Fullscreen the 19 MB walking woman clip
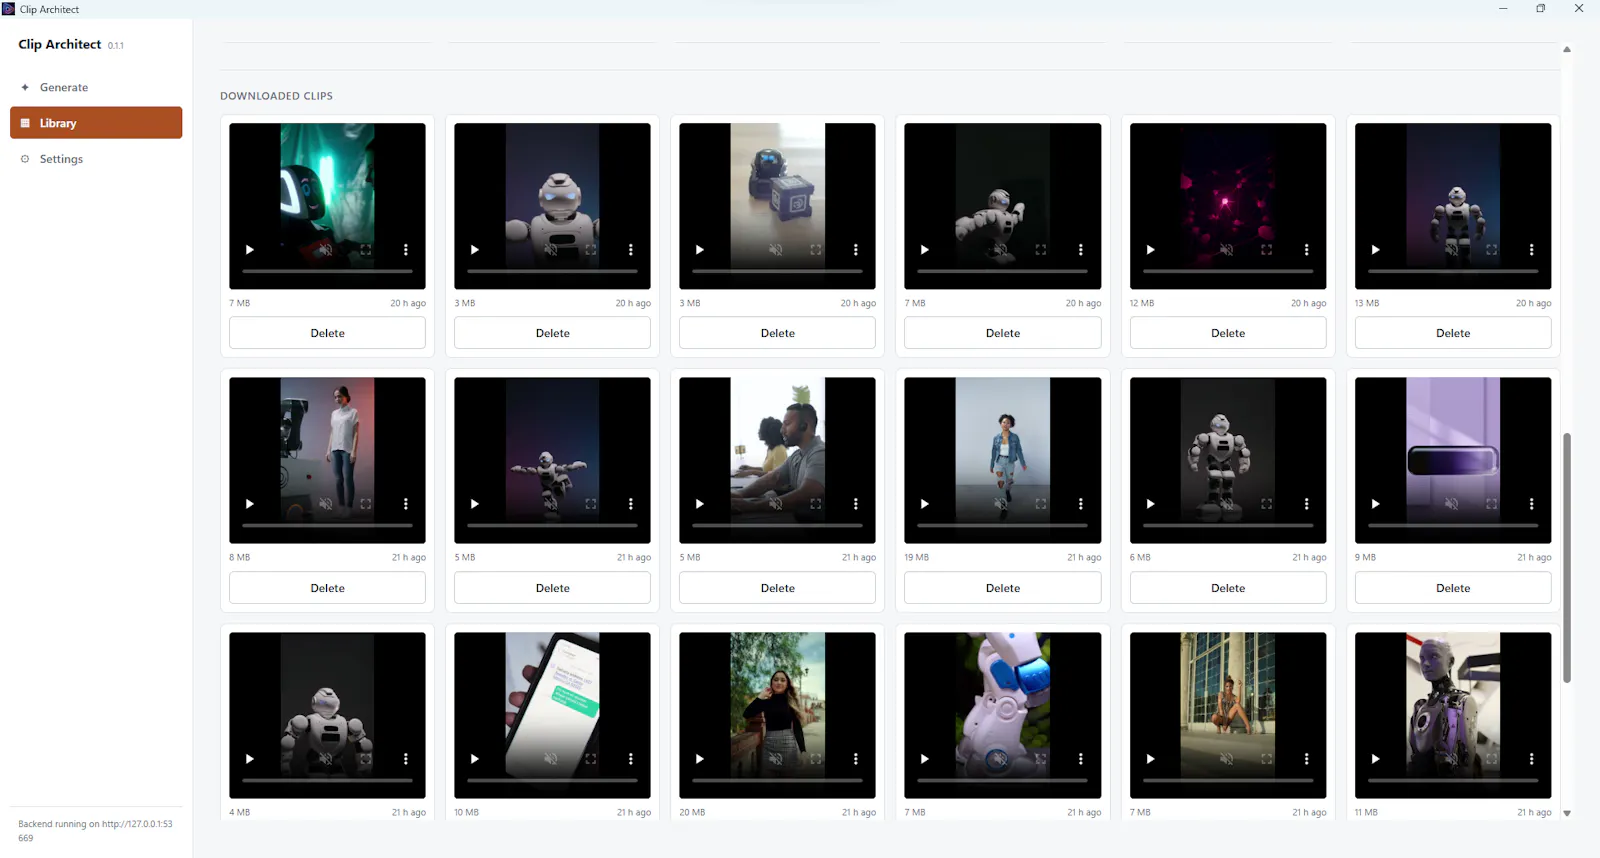The height and width of the screenshot is (858, 1600). [1041, 504]
